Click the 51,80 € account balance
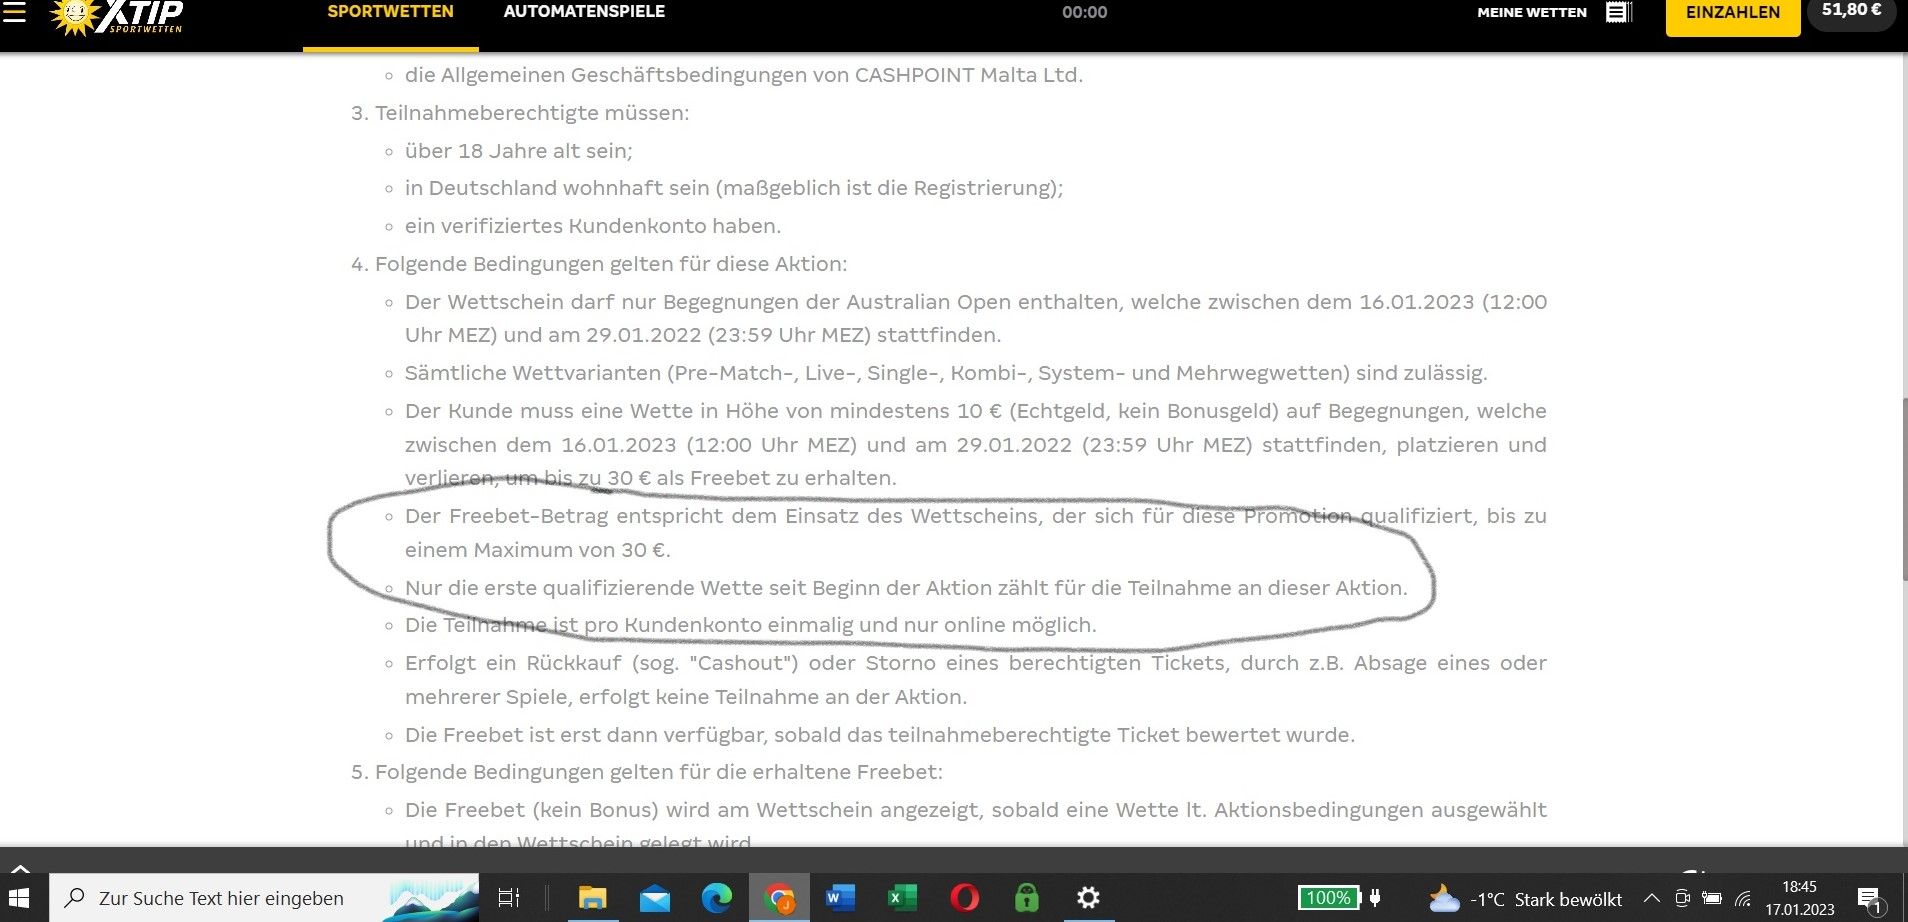The width and height of the screenshot is (1908, 922). (x=1851, y=11)
